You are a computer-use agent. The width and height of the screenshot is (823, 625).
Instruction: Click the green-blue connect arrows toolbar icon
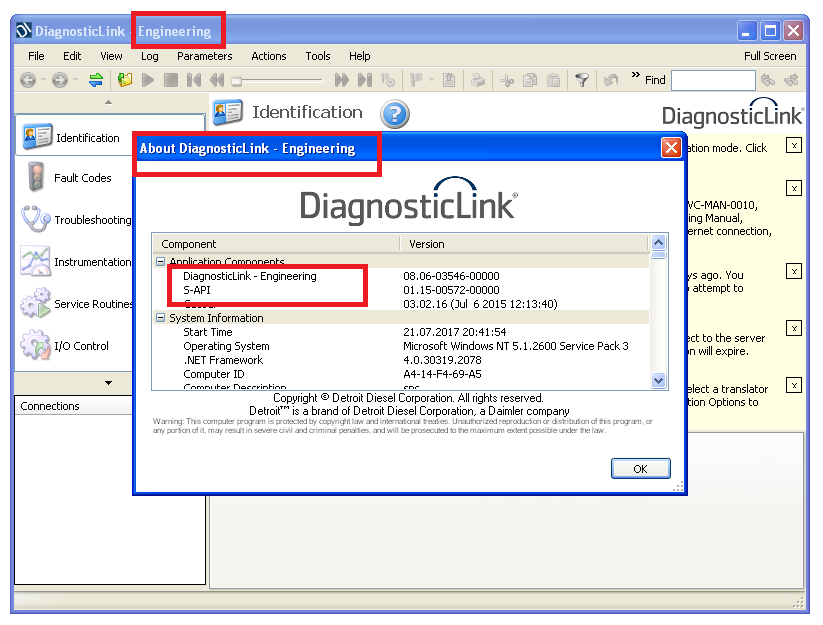coord(96,80)
